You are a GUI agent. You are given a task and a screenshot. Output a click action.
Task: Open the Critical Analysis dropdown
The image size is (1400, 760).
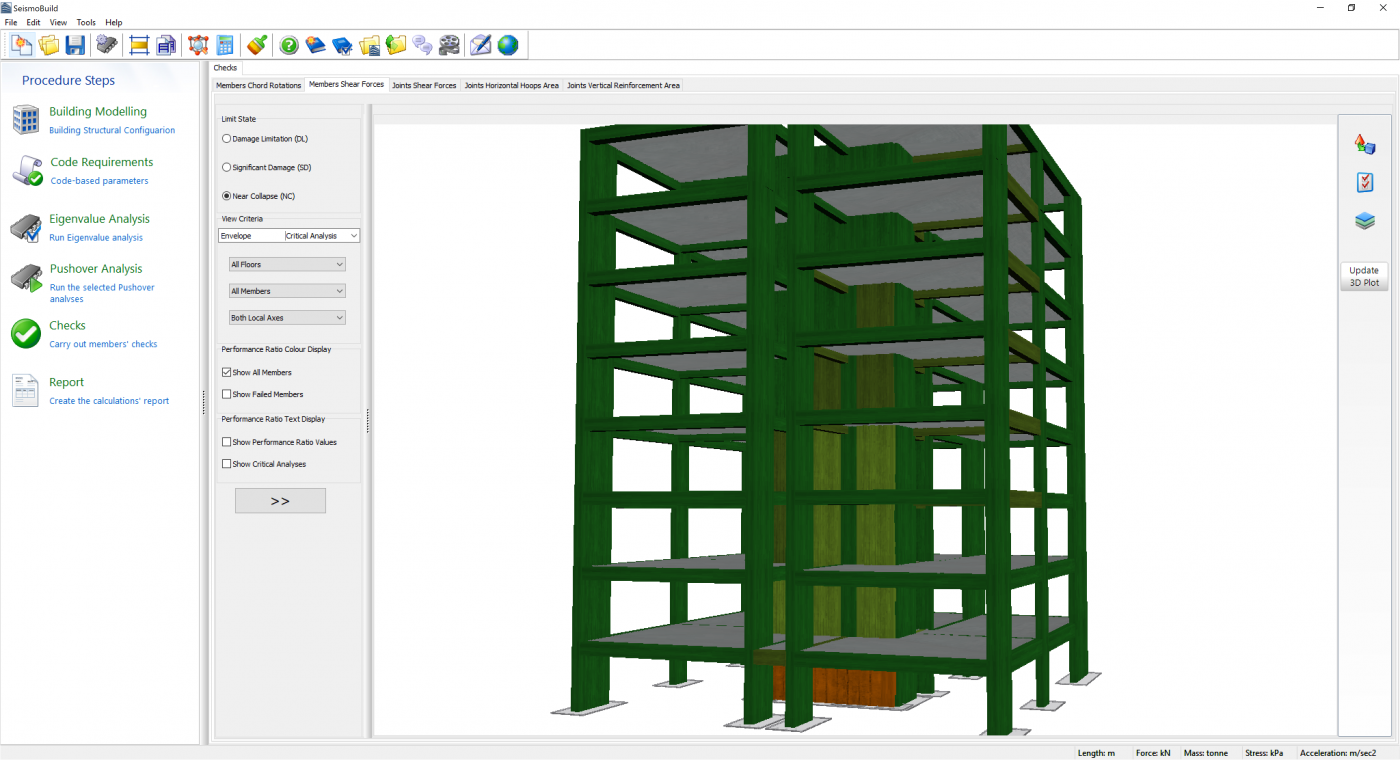321,236
